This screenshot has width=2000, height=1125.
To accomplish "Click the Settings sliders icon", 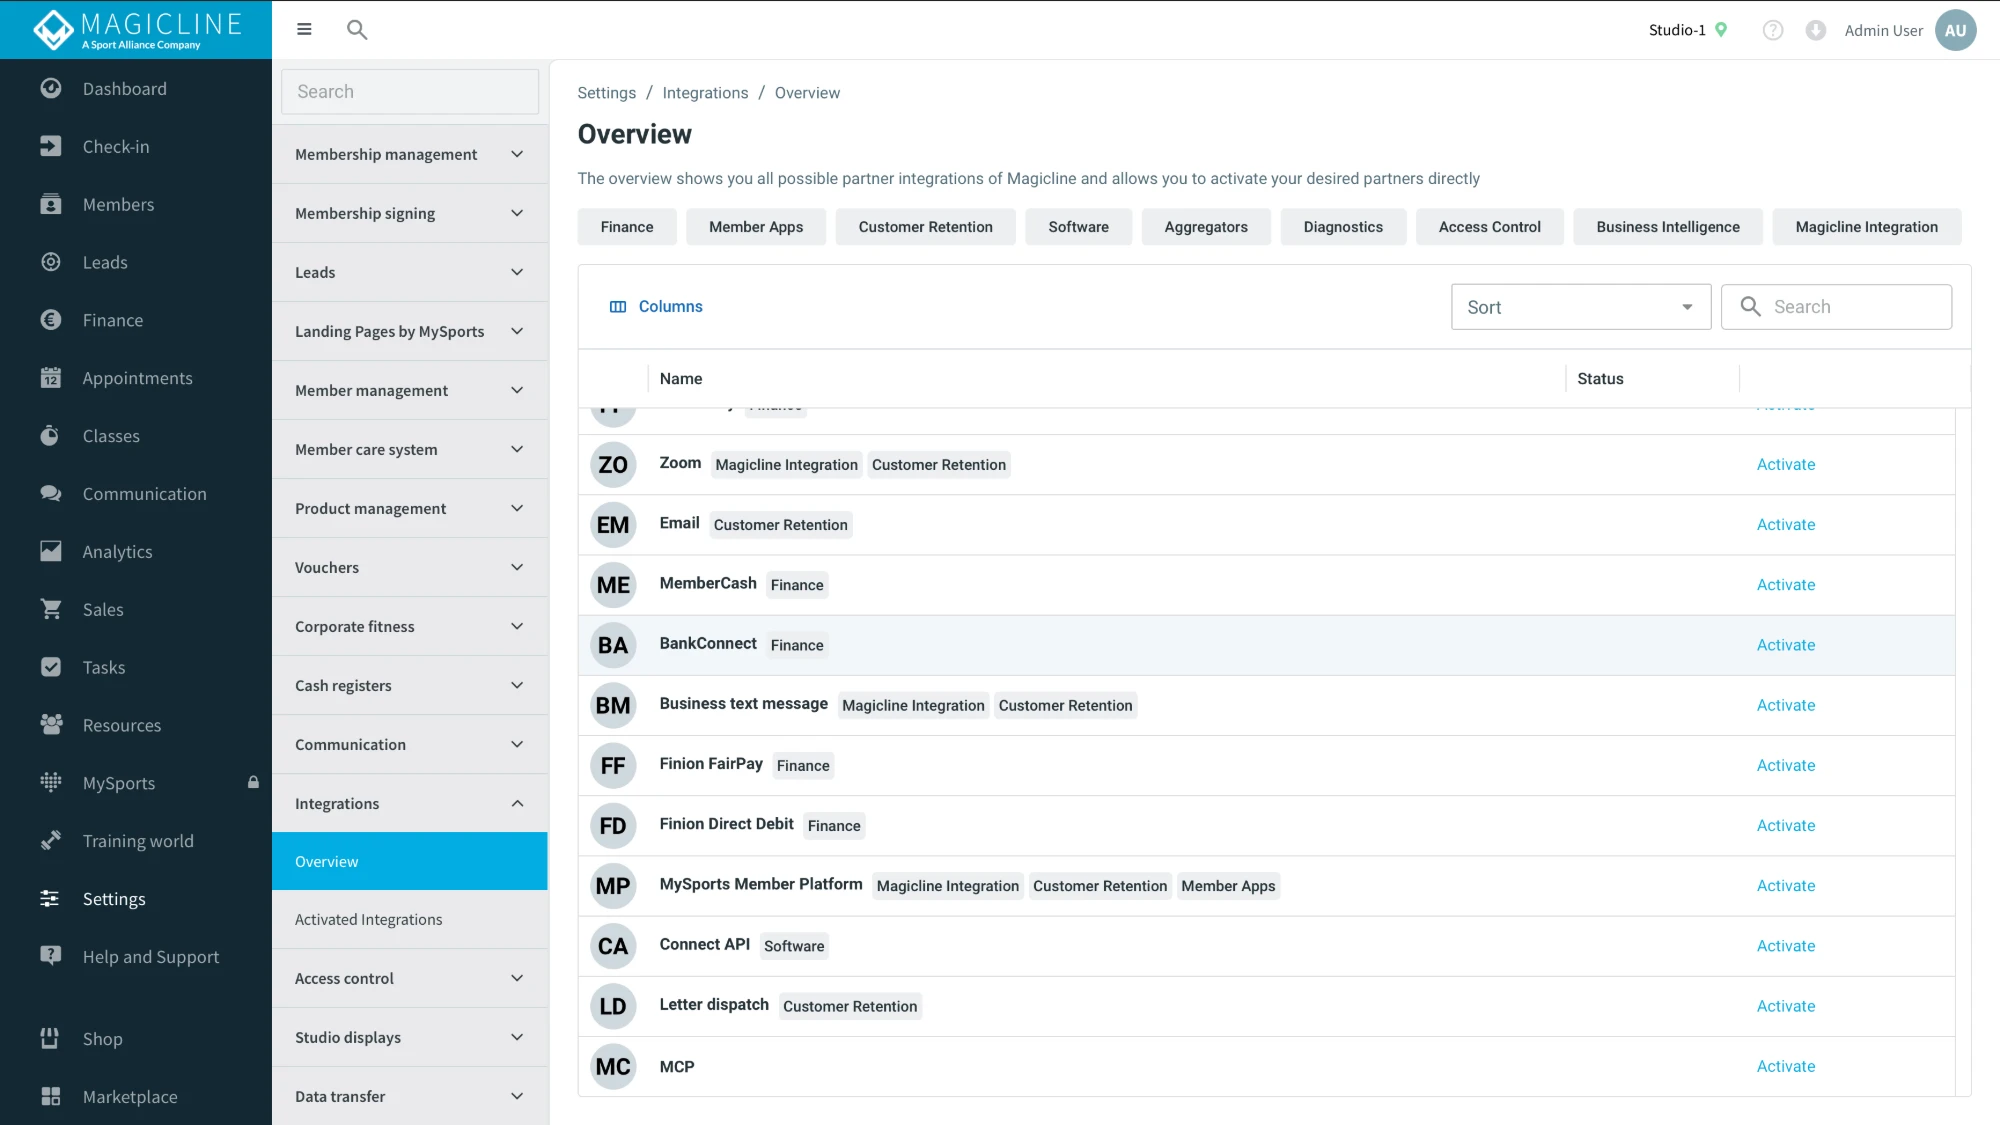I will click(x=51, y=899).
